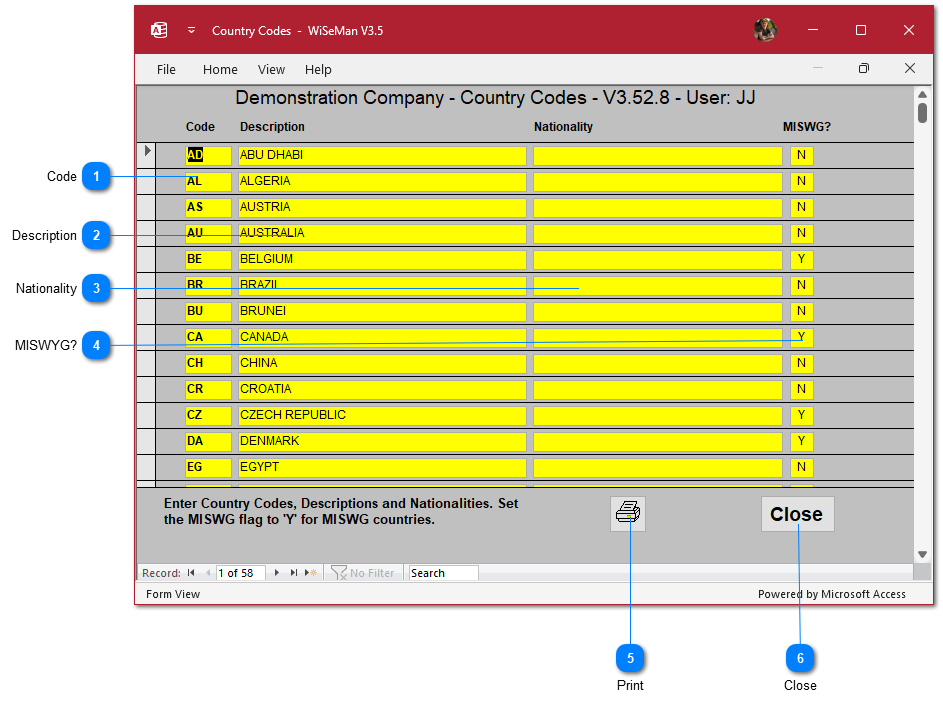The height and width of the screenshot is (709, 943).
Task: Go to the first record
Action: (x=191, y=573)
